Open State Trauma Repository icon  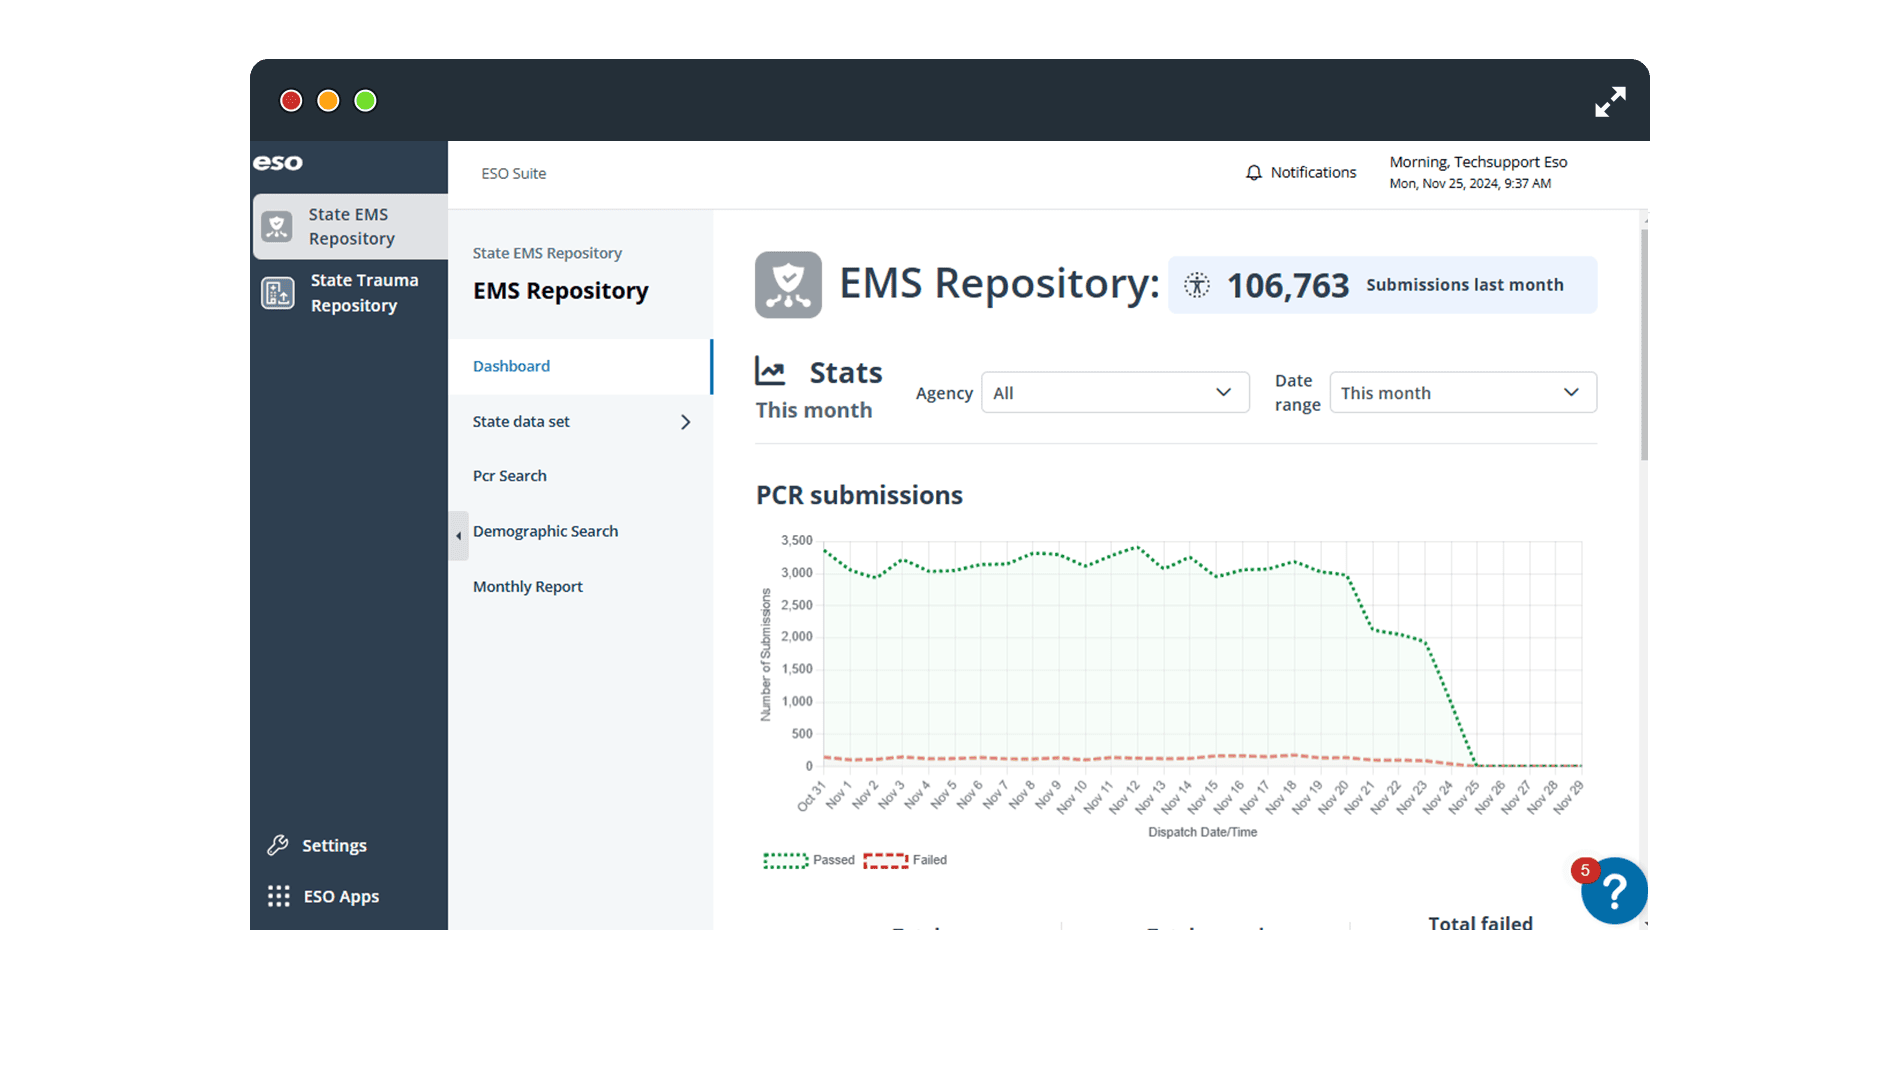tap(278, 293)
